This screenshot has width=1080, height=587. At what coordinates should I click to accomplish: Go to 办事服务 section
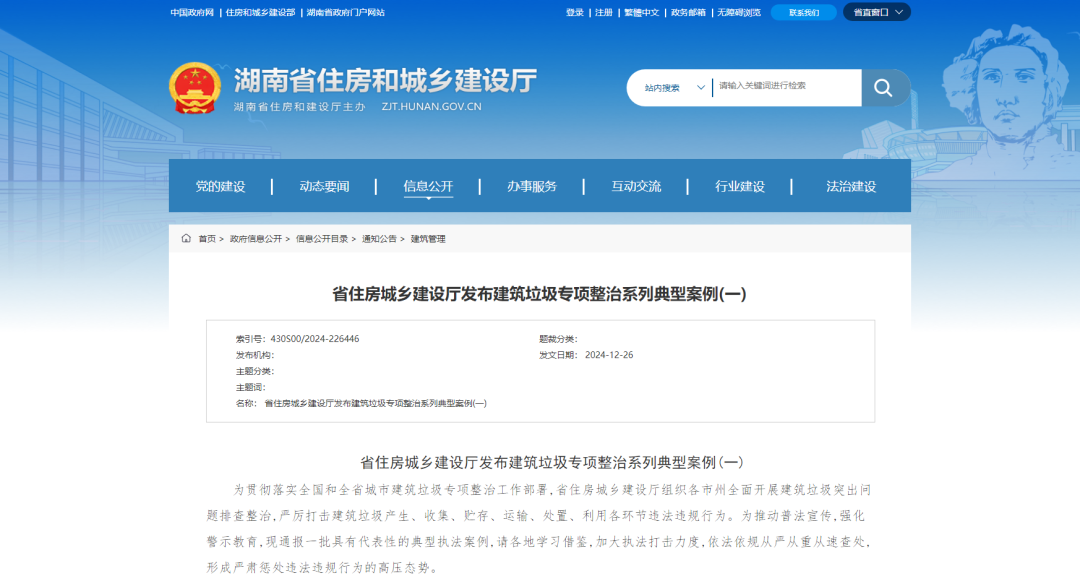pyautogui.click(x=532, y=186)
